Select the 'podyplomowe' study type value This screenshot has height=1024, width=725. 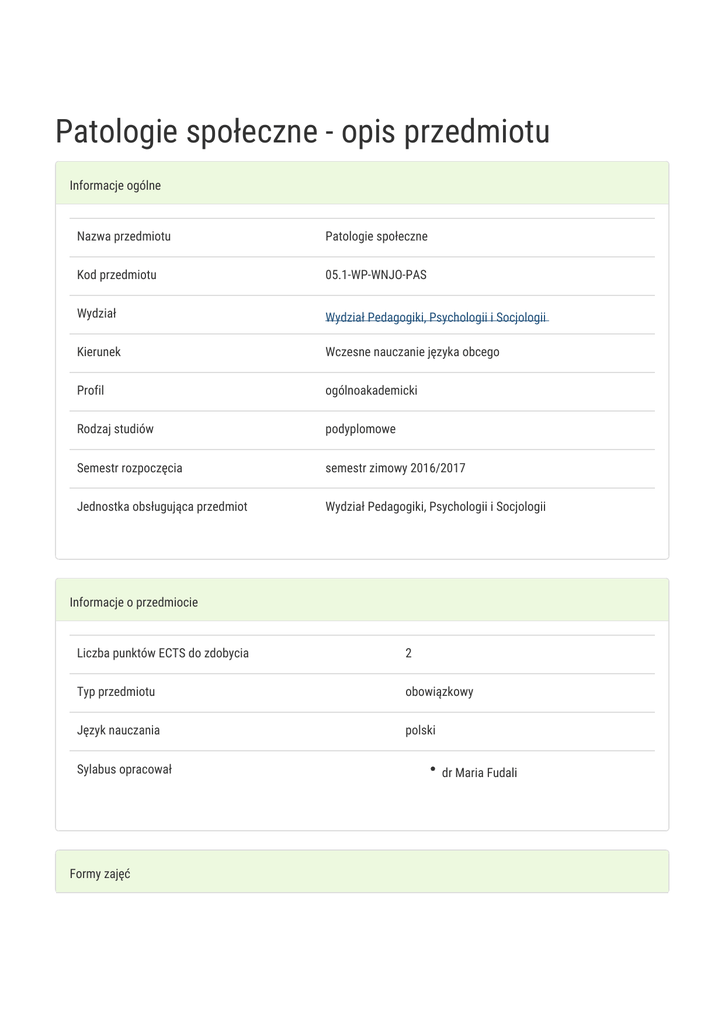point(360,429)
